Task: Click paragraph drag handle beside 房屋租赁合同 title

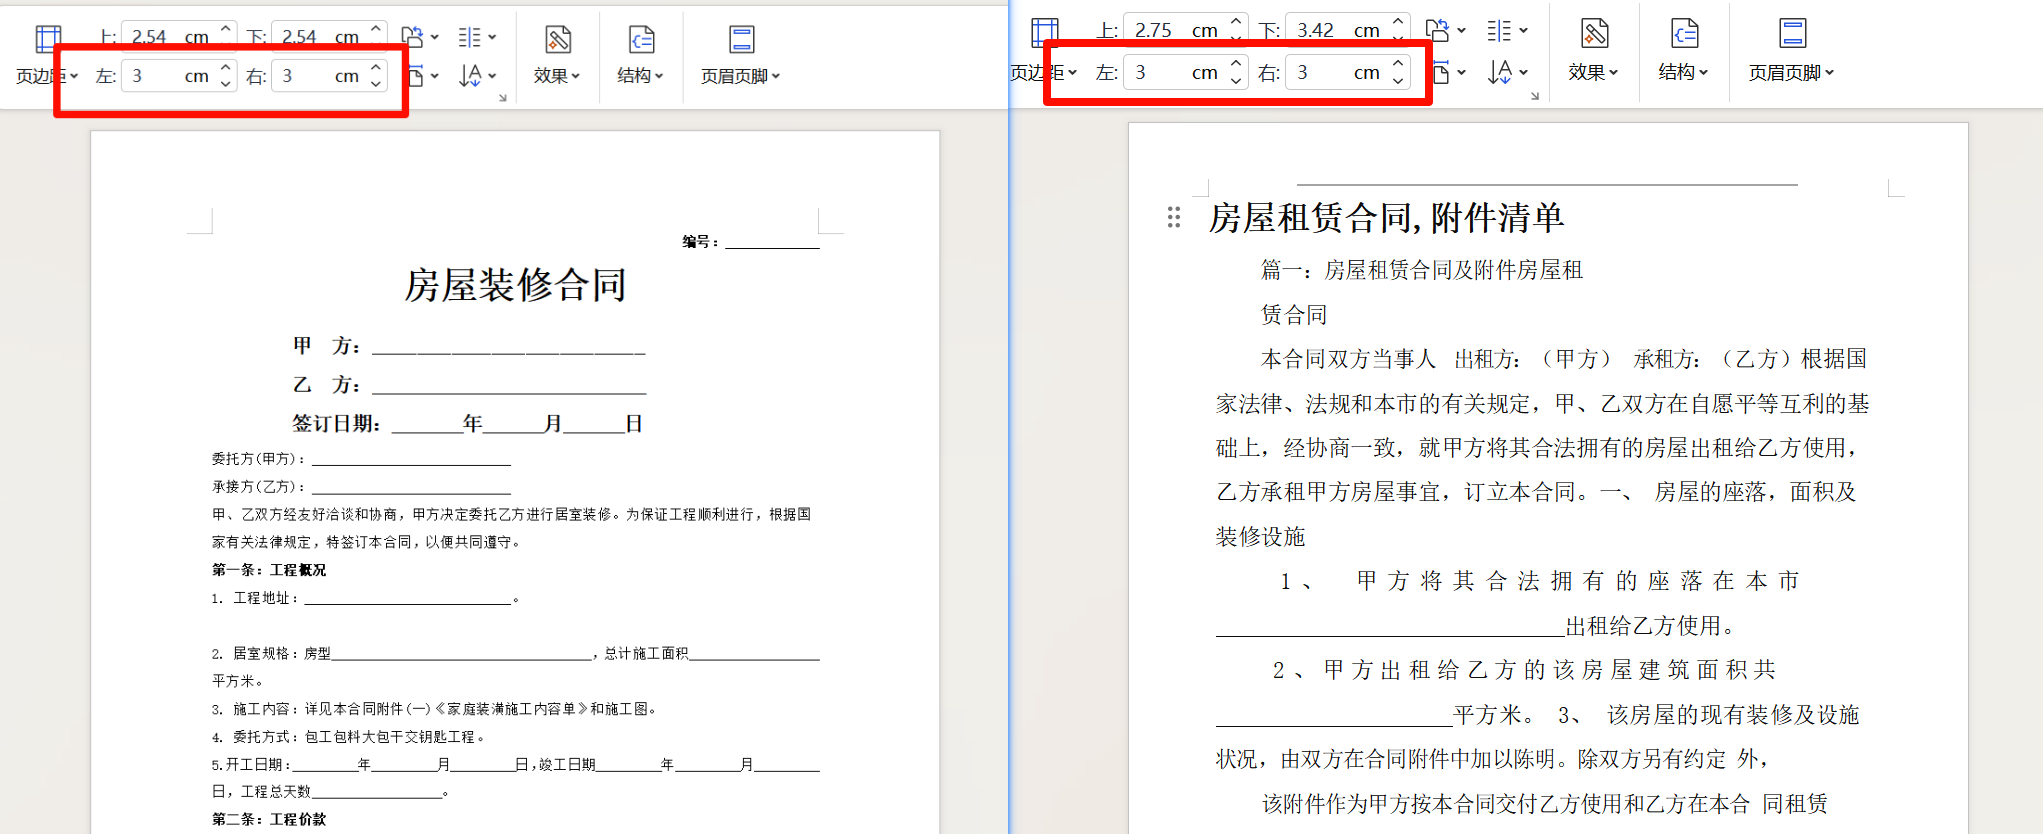Action: coord(1174,217)
